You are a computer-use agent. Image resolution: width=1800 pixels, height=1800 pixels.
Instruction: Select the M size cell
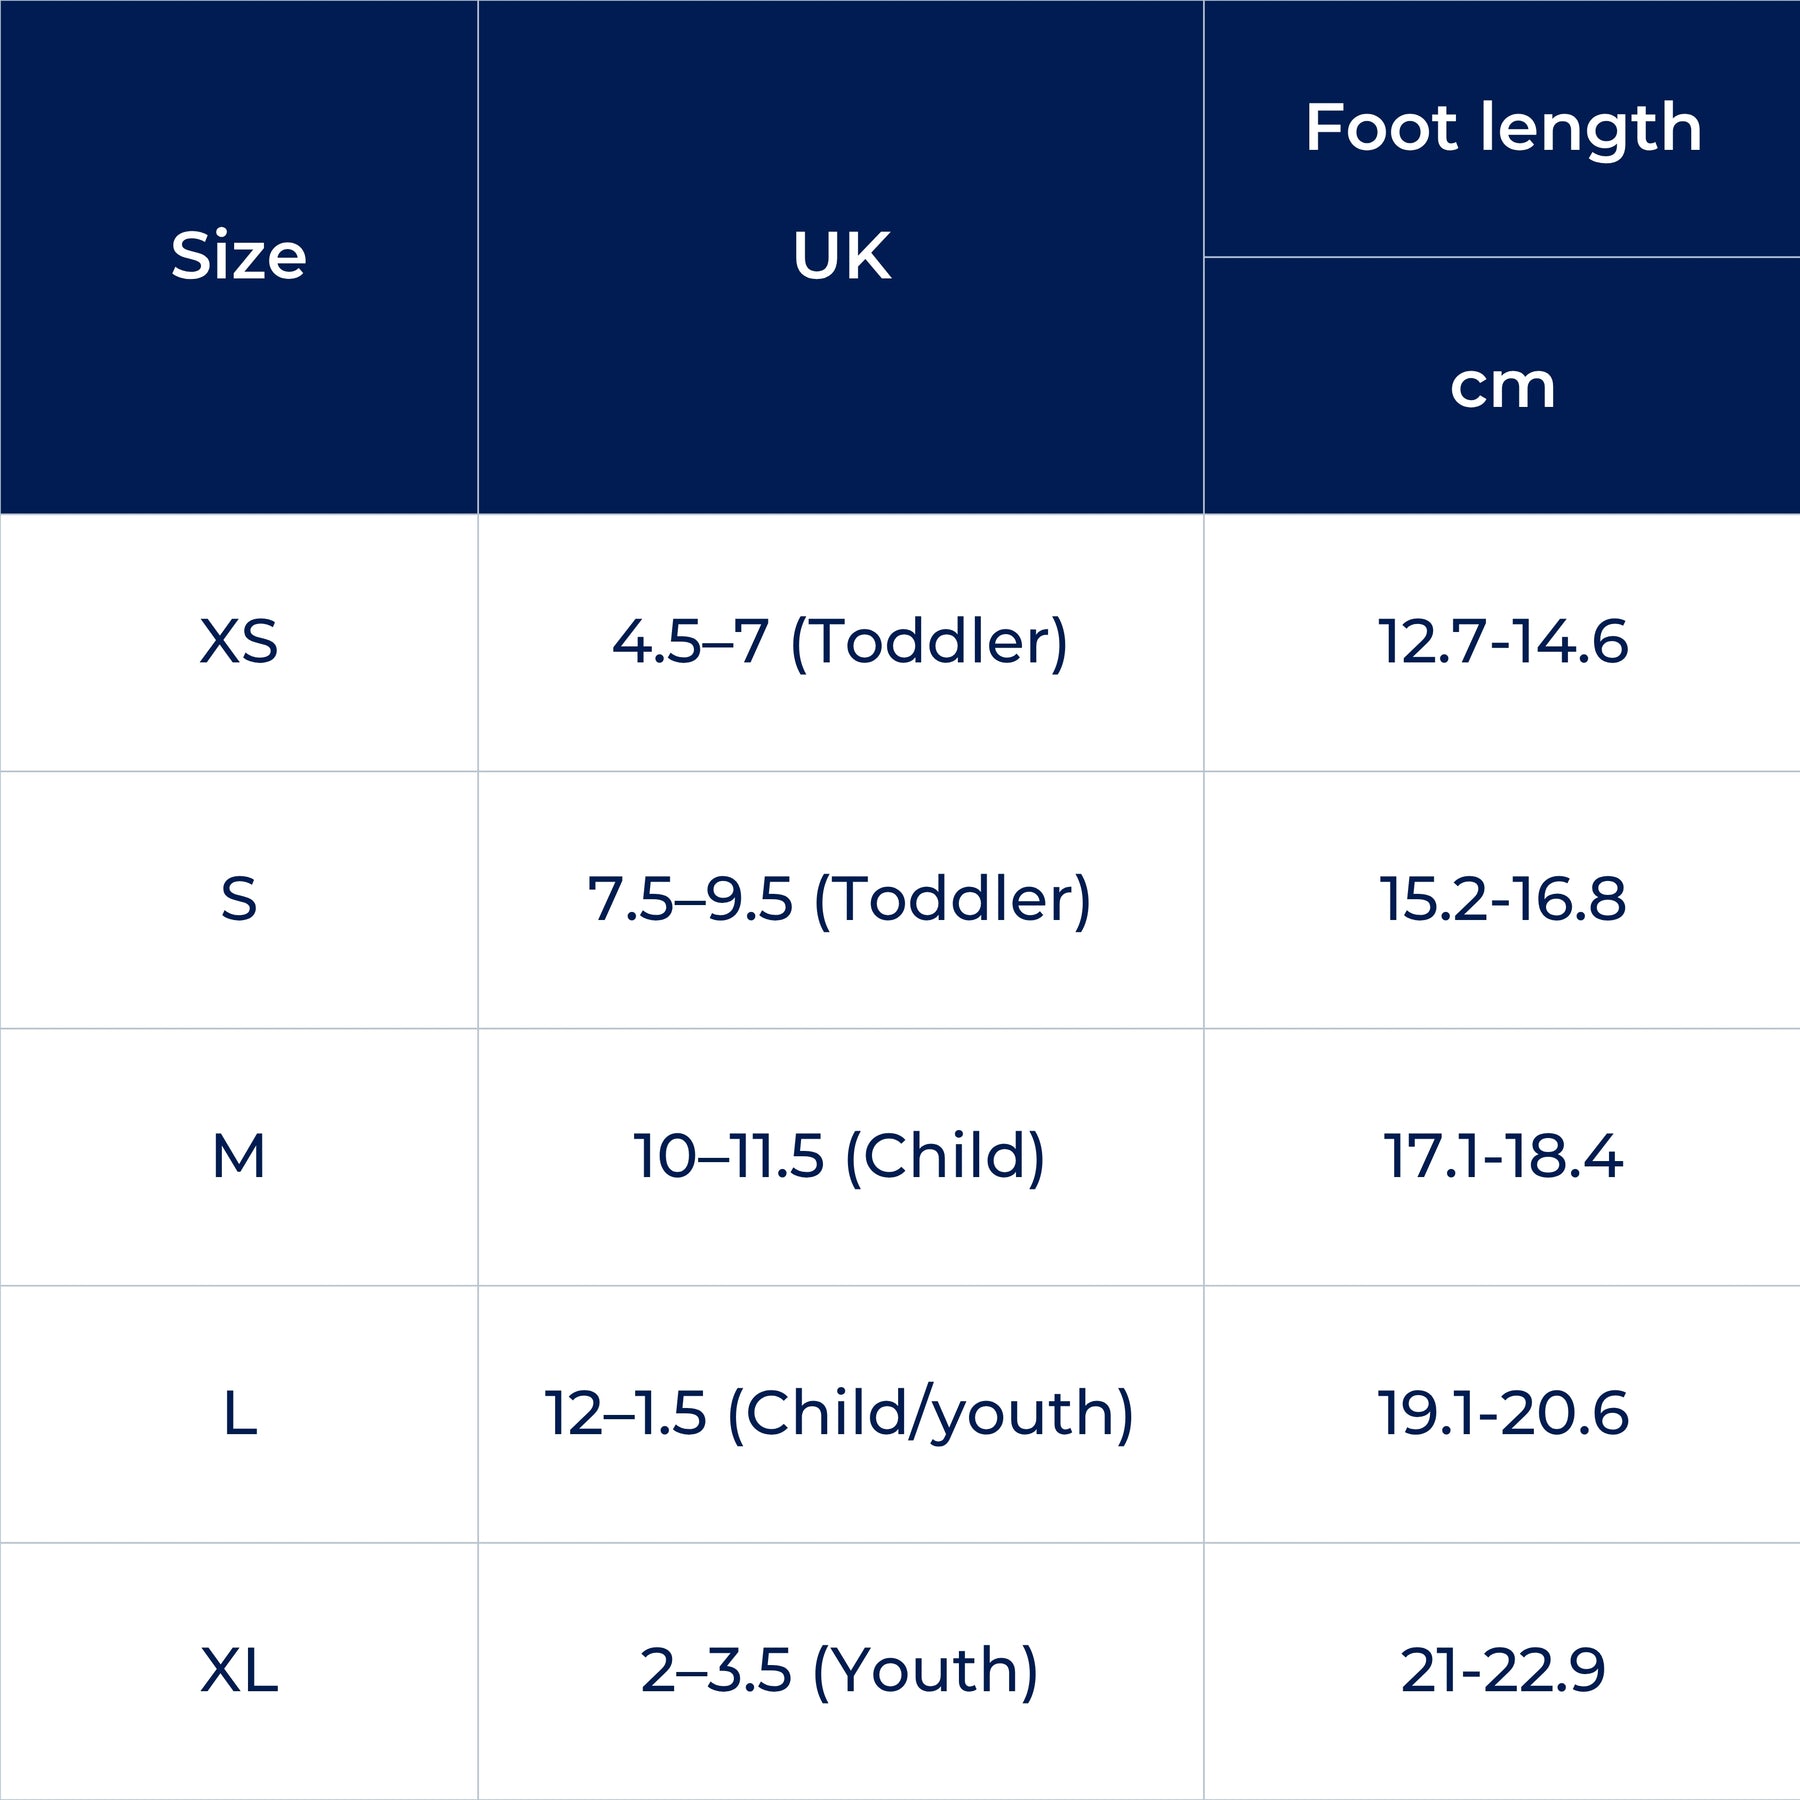point(238,1156)
